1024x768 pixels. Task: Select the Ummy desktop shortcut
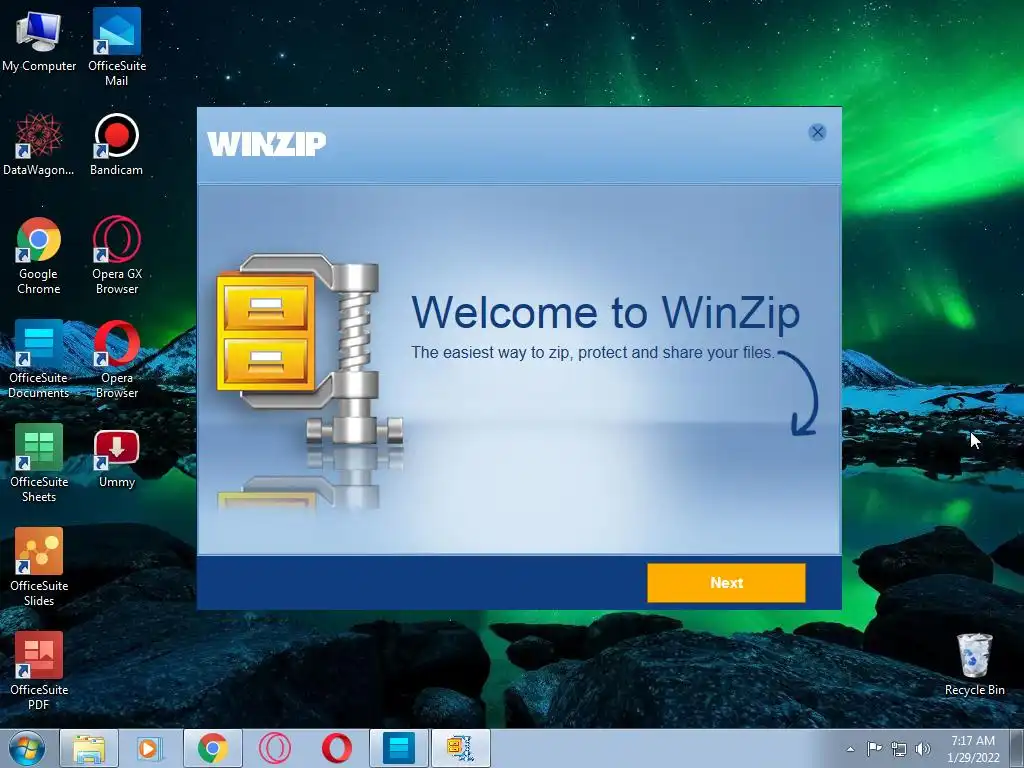[x=117, y=459]
